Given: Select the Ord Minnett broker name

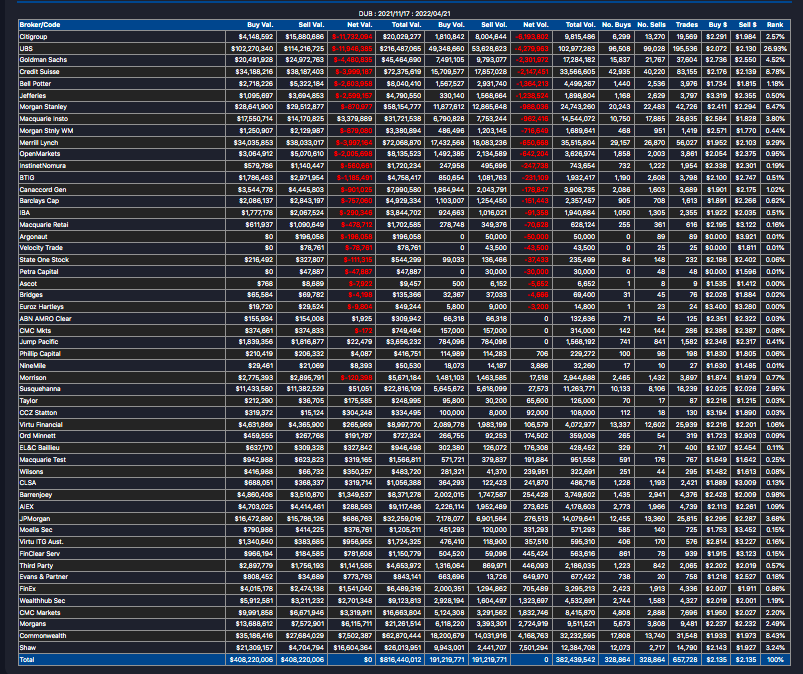Looking at the screenshot, I should 37,436.
